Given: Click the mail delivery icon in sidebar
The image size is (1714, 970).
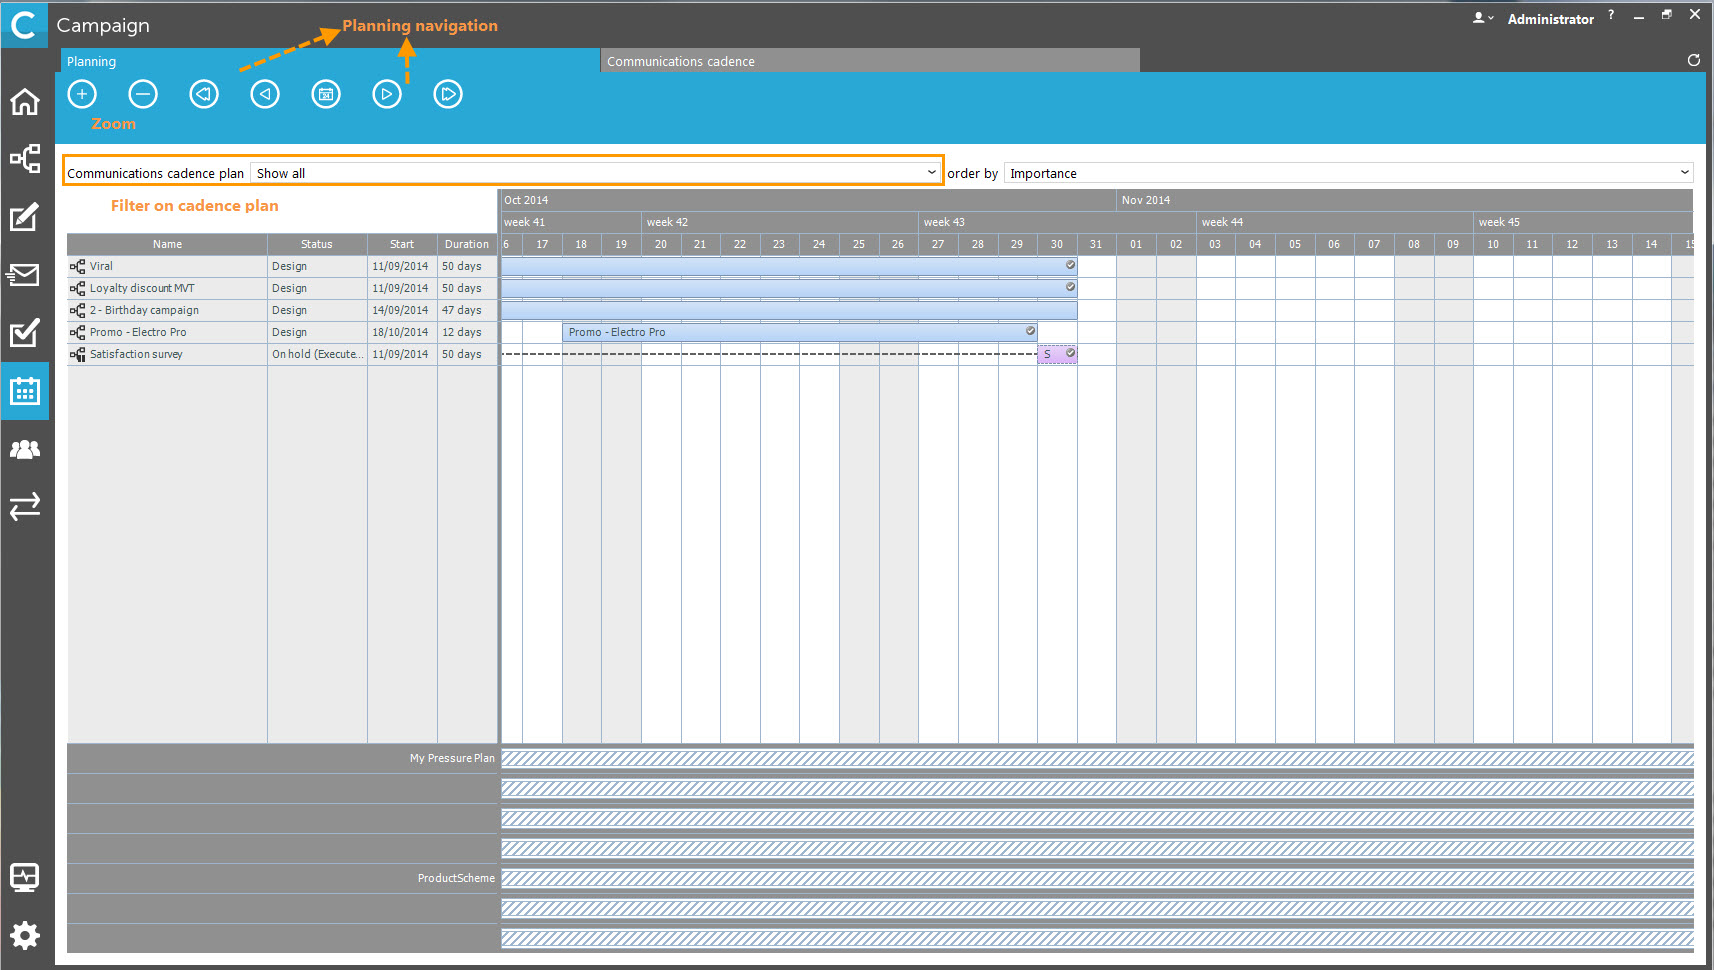Looking at the screenshot, I should click(x=25, y=275).
